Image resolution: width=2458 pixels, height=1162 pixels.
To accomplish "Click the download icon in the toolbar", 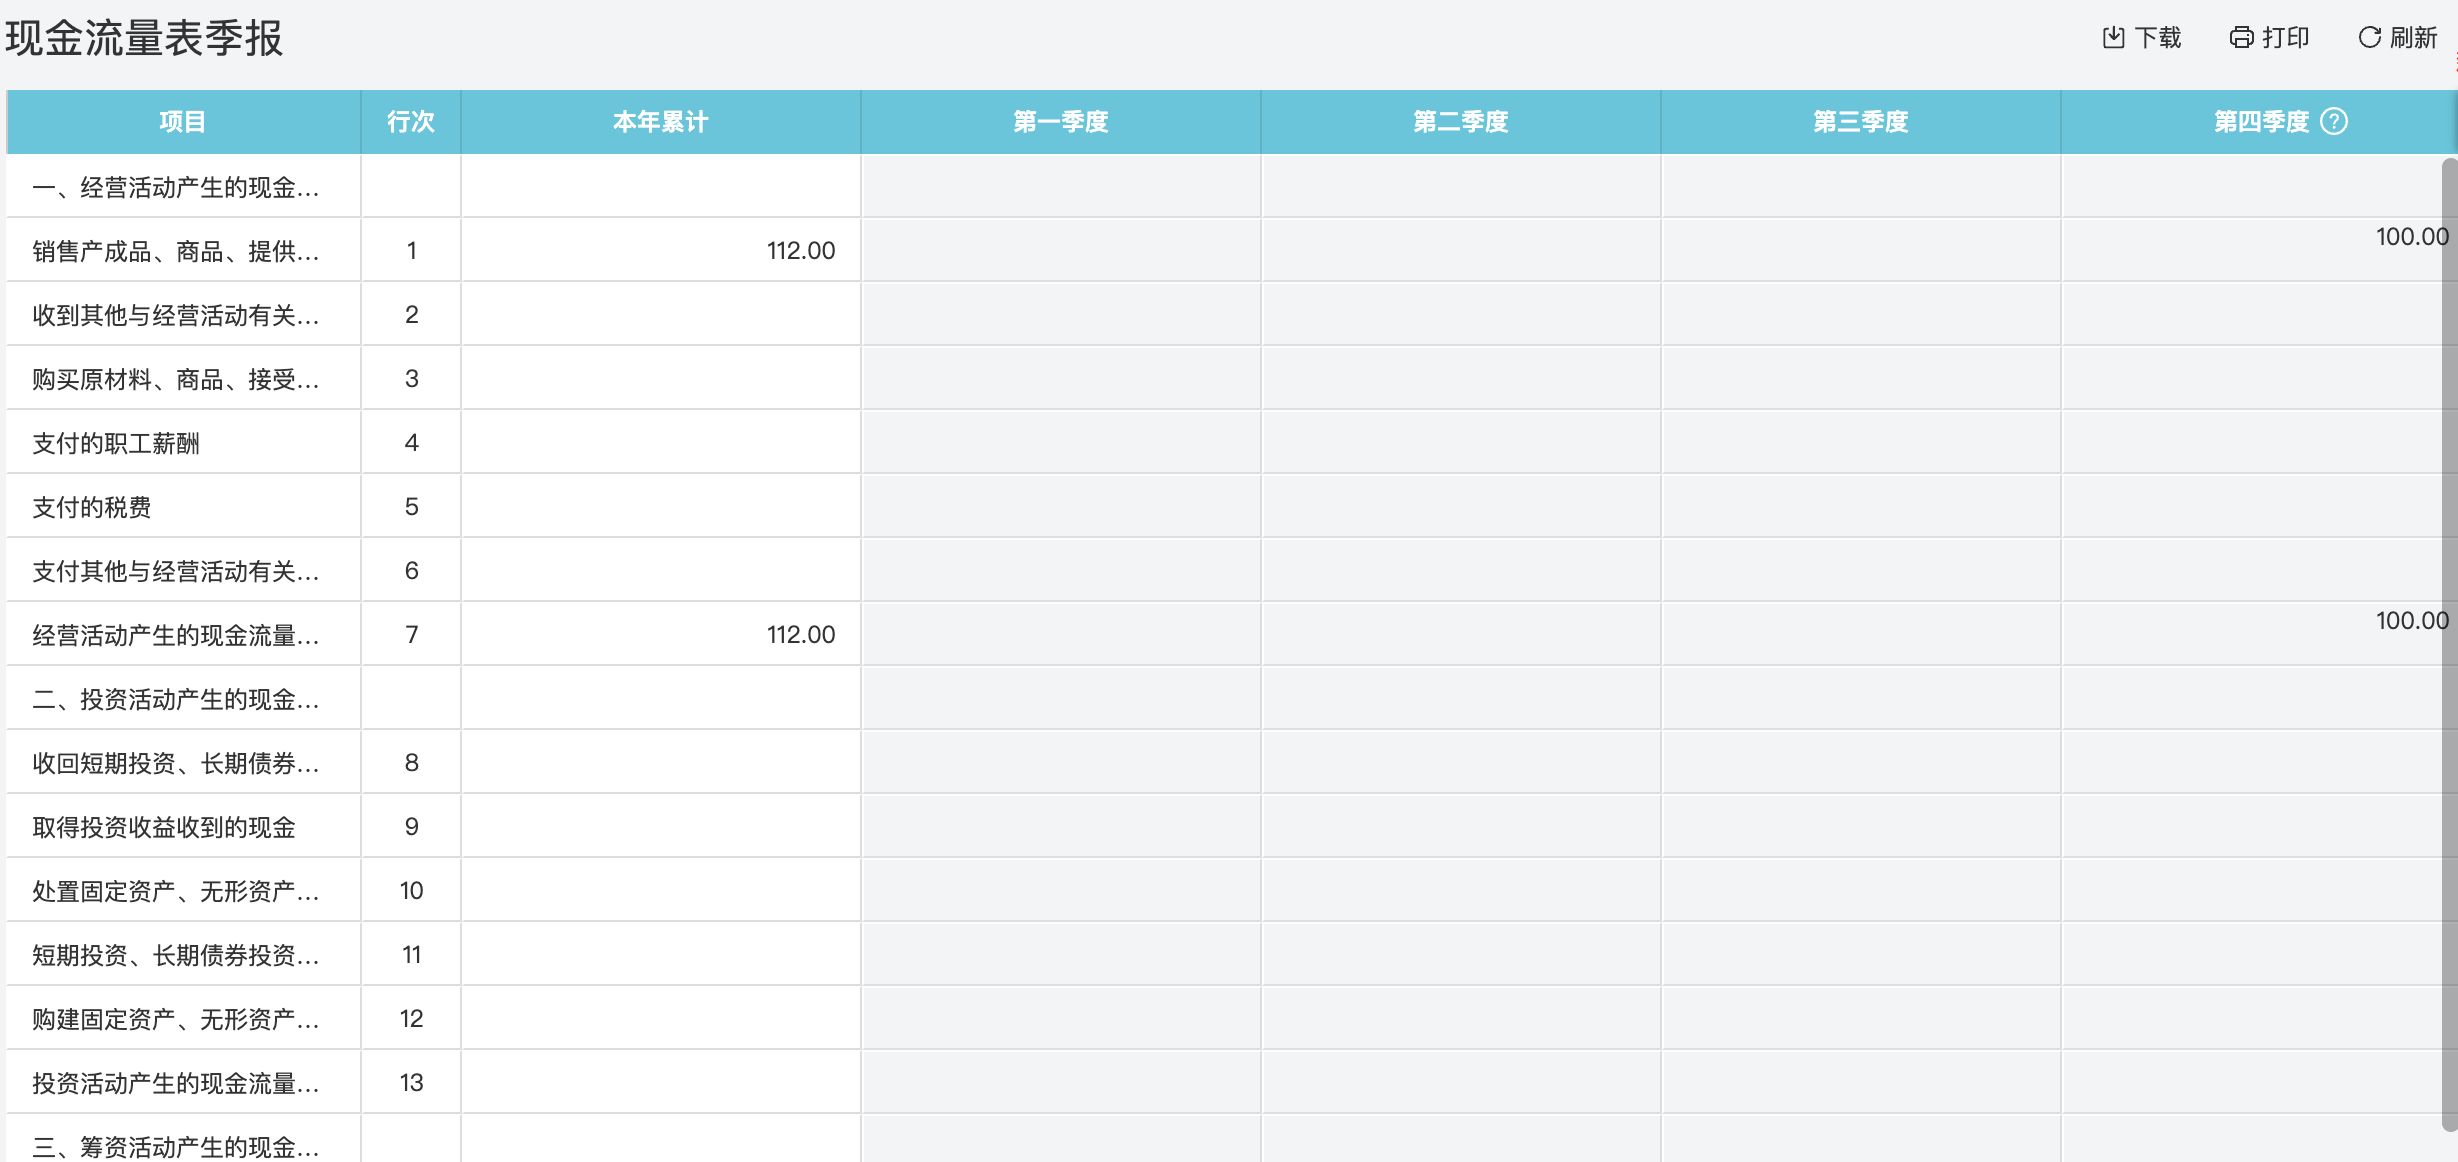I will 2113,38.
